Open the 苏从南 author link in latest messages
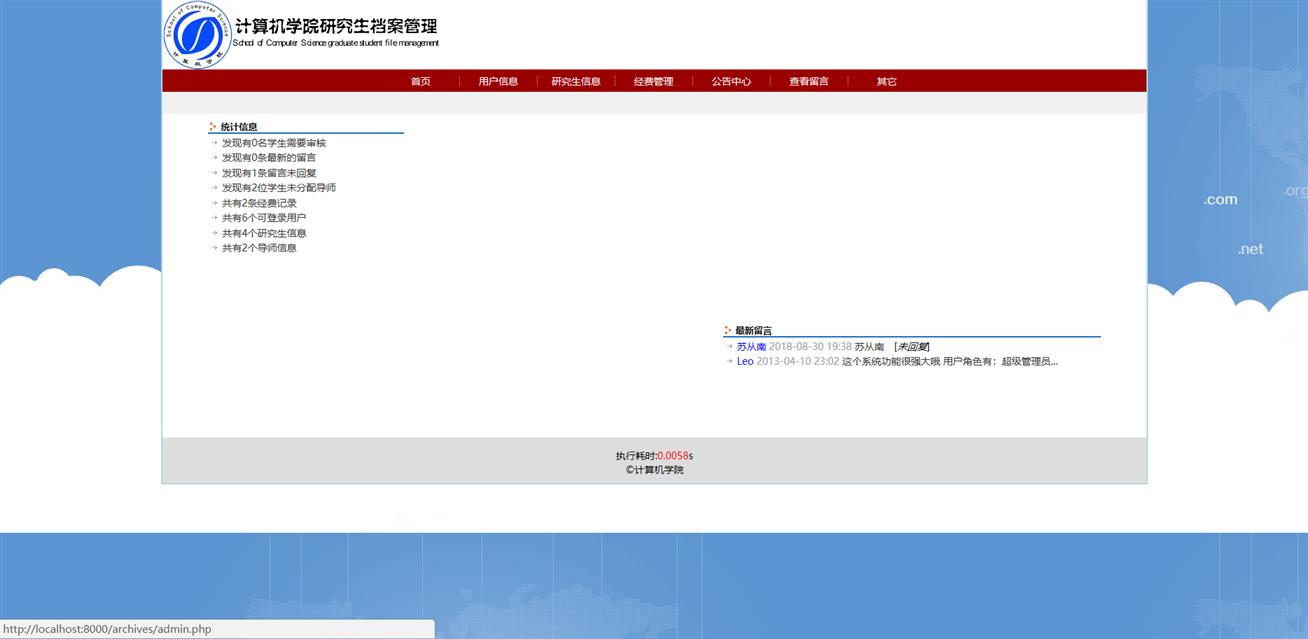This screenshot has height=639, width=1308. pyautogui.click(x=751, y=347)
